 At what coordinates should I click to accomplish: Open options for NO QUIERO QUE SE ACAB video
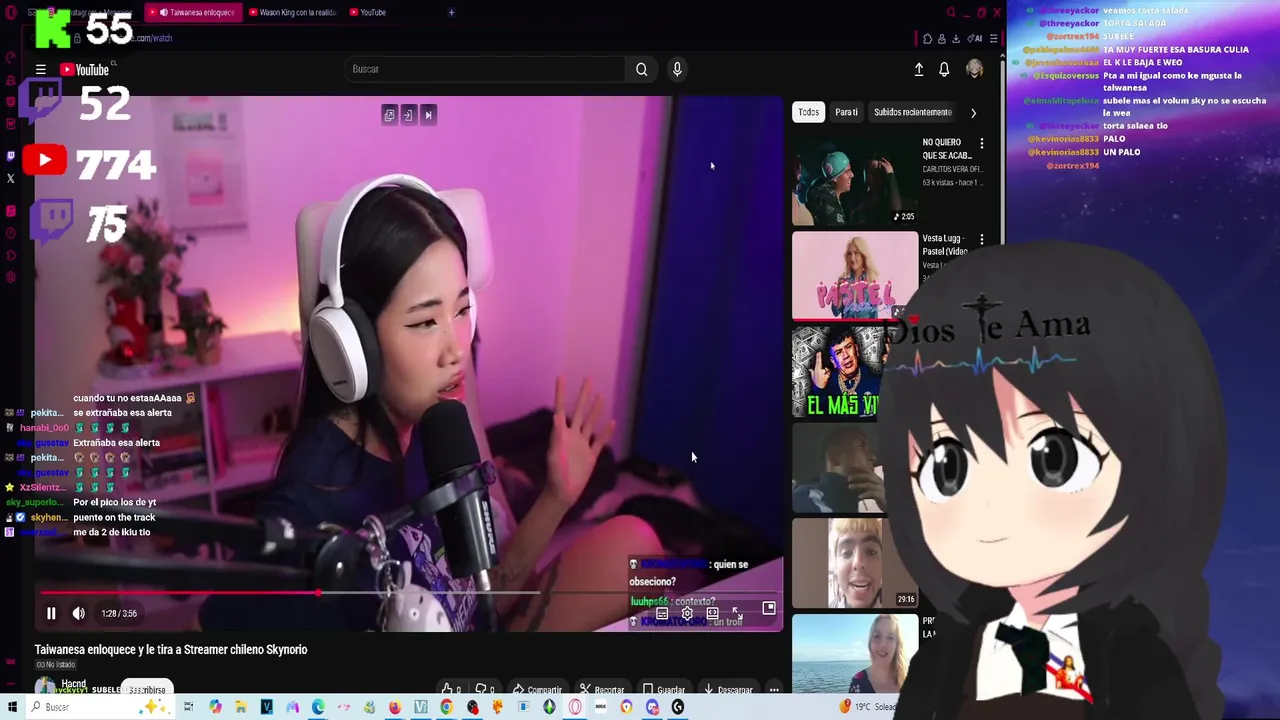pos(982,144)
